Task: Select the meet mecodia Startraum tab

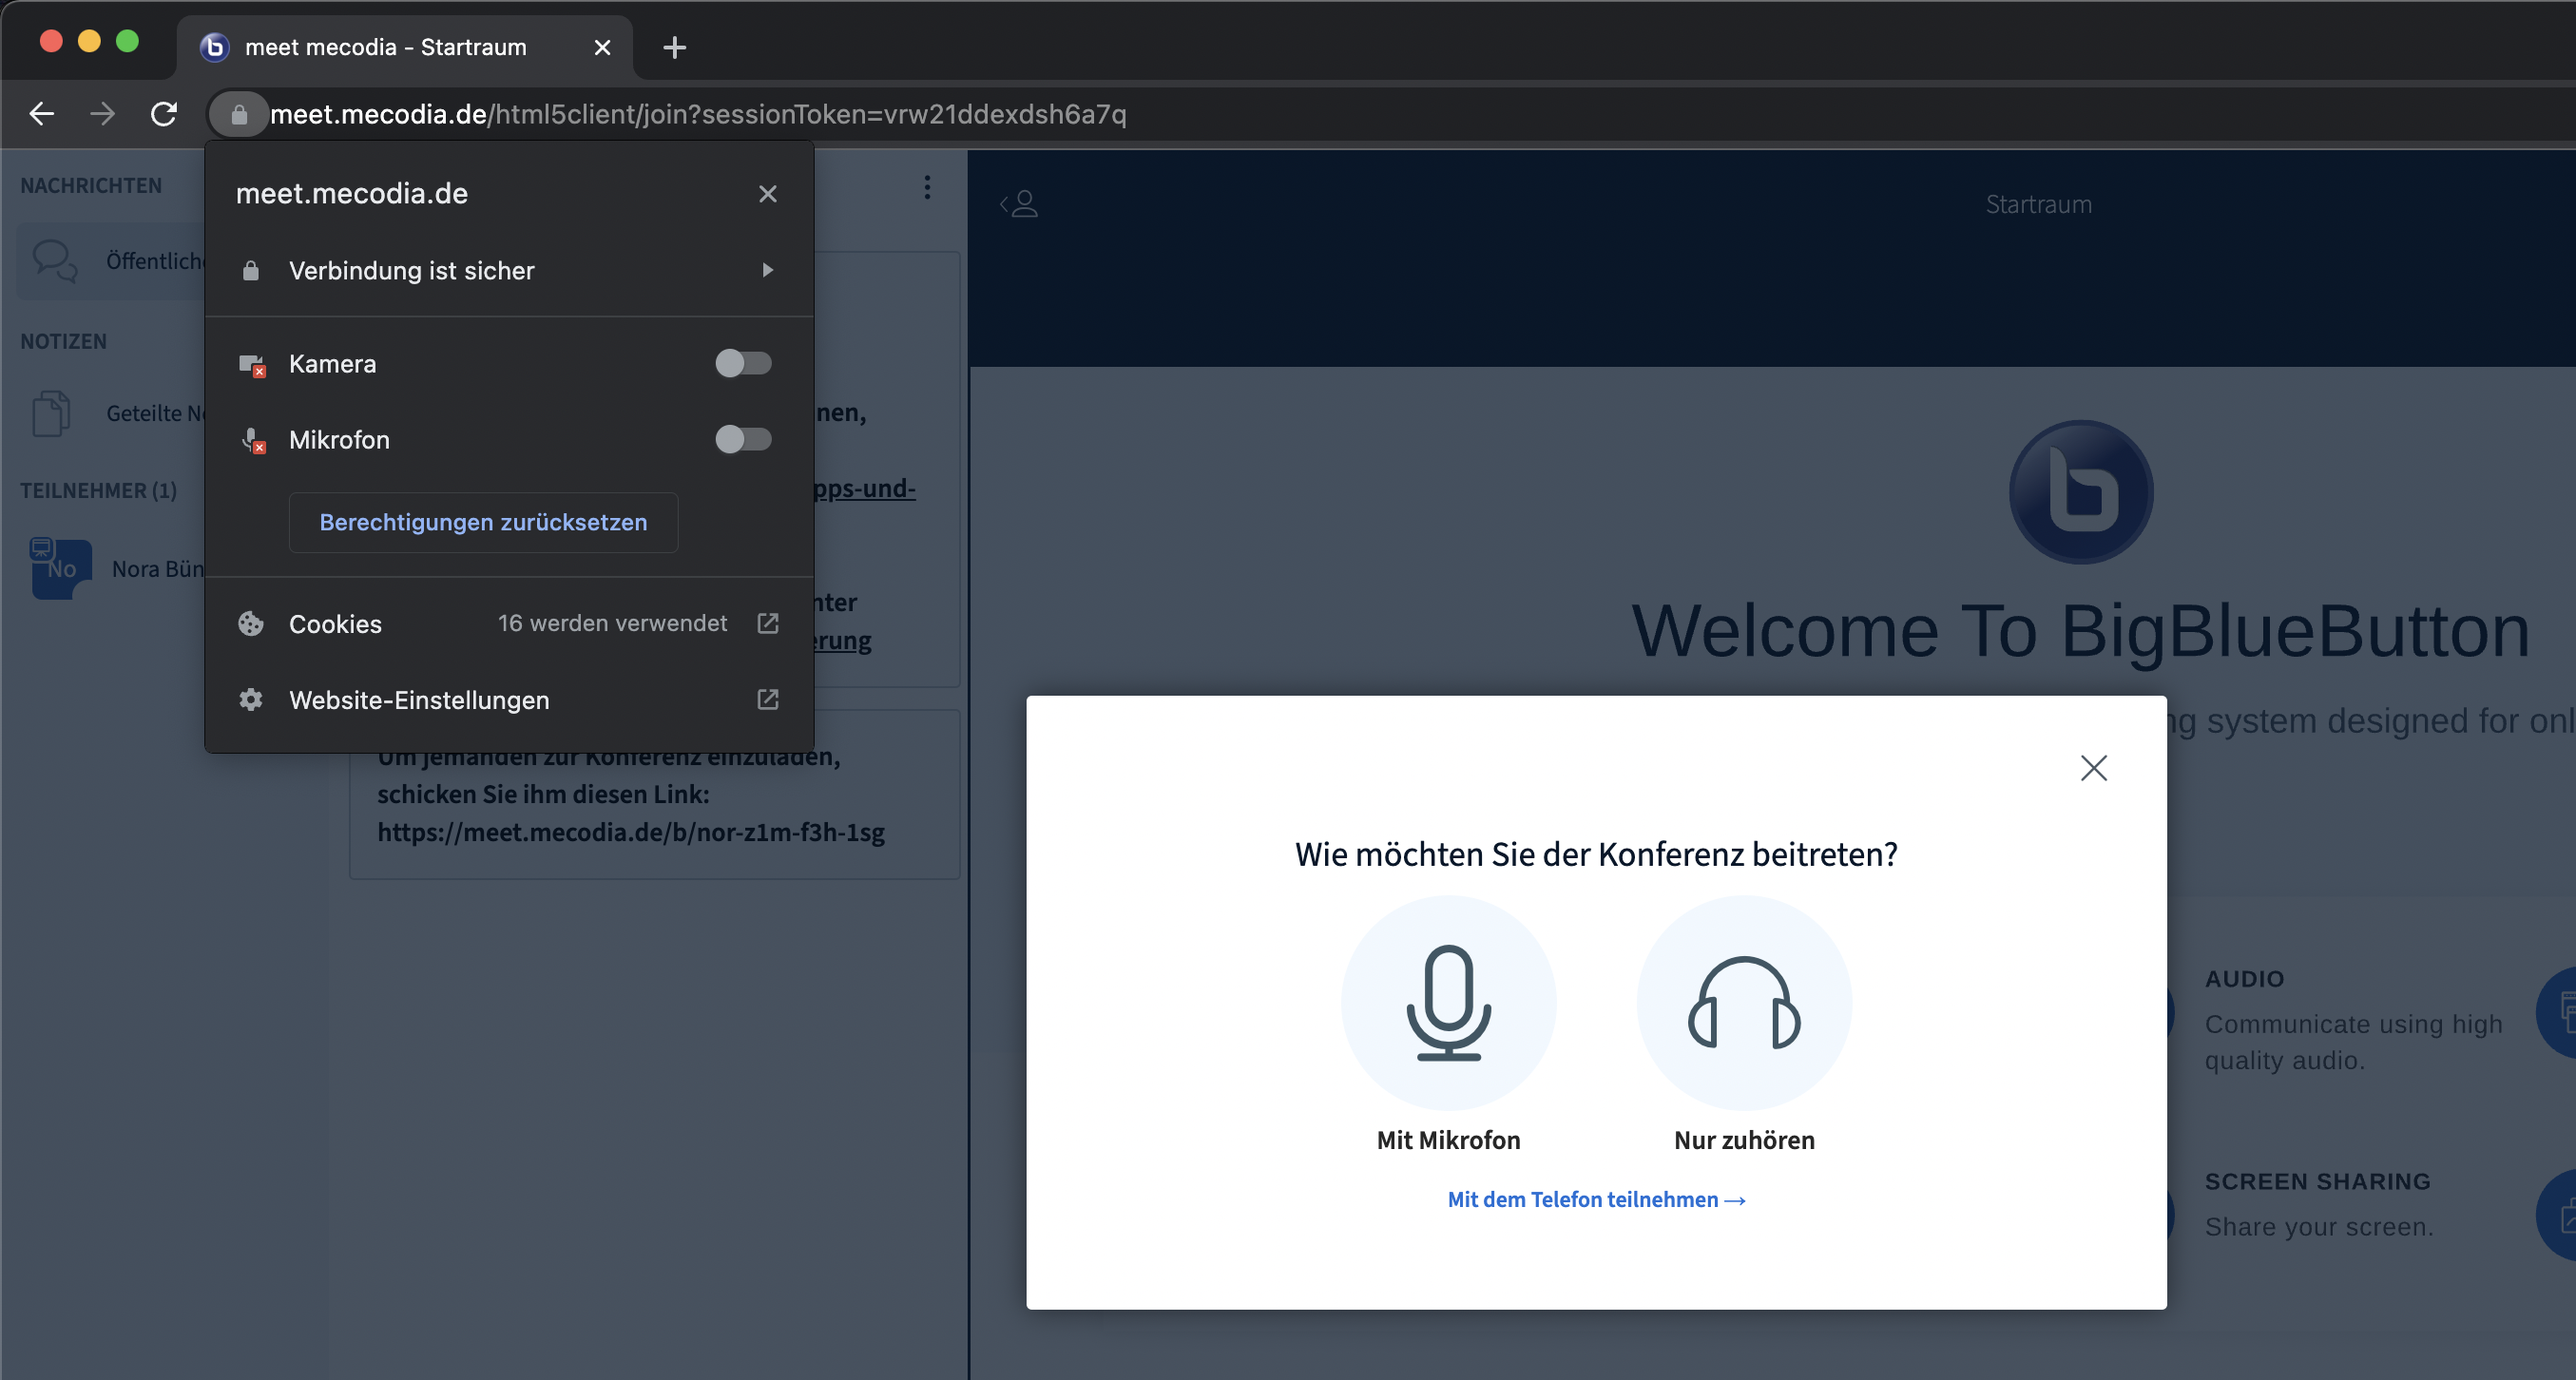Action: tap(385, 47)
